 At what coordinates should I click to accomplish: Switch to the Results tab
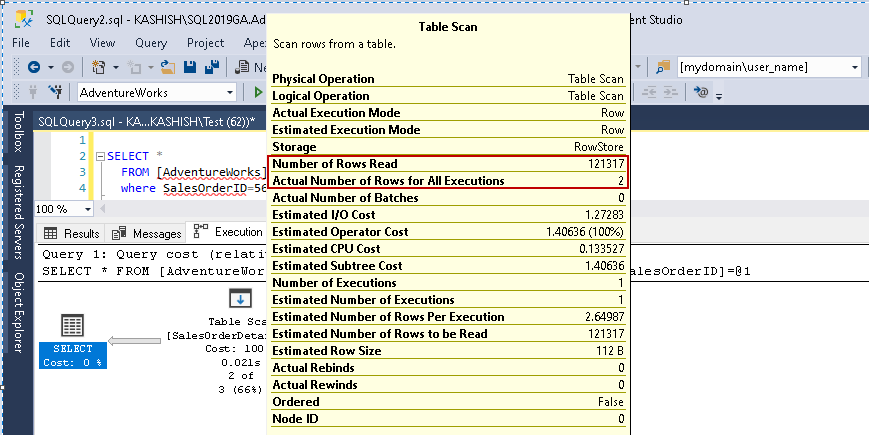pyautogui.click(x=71, y=233)
